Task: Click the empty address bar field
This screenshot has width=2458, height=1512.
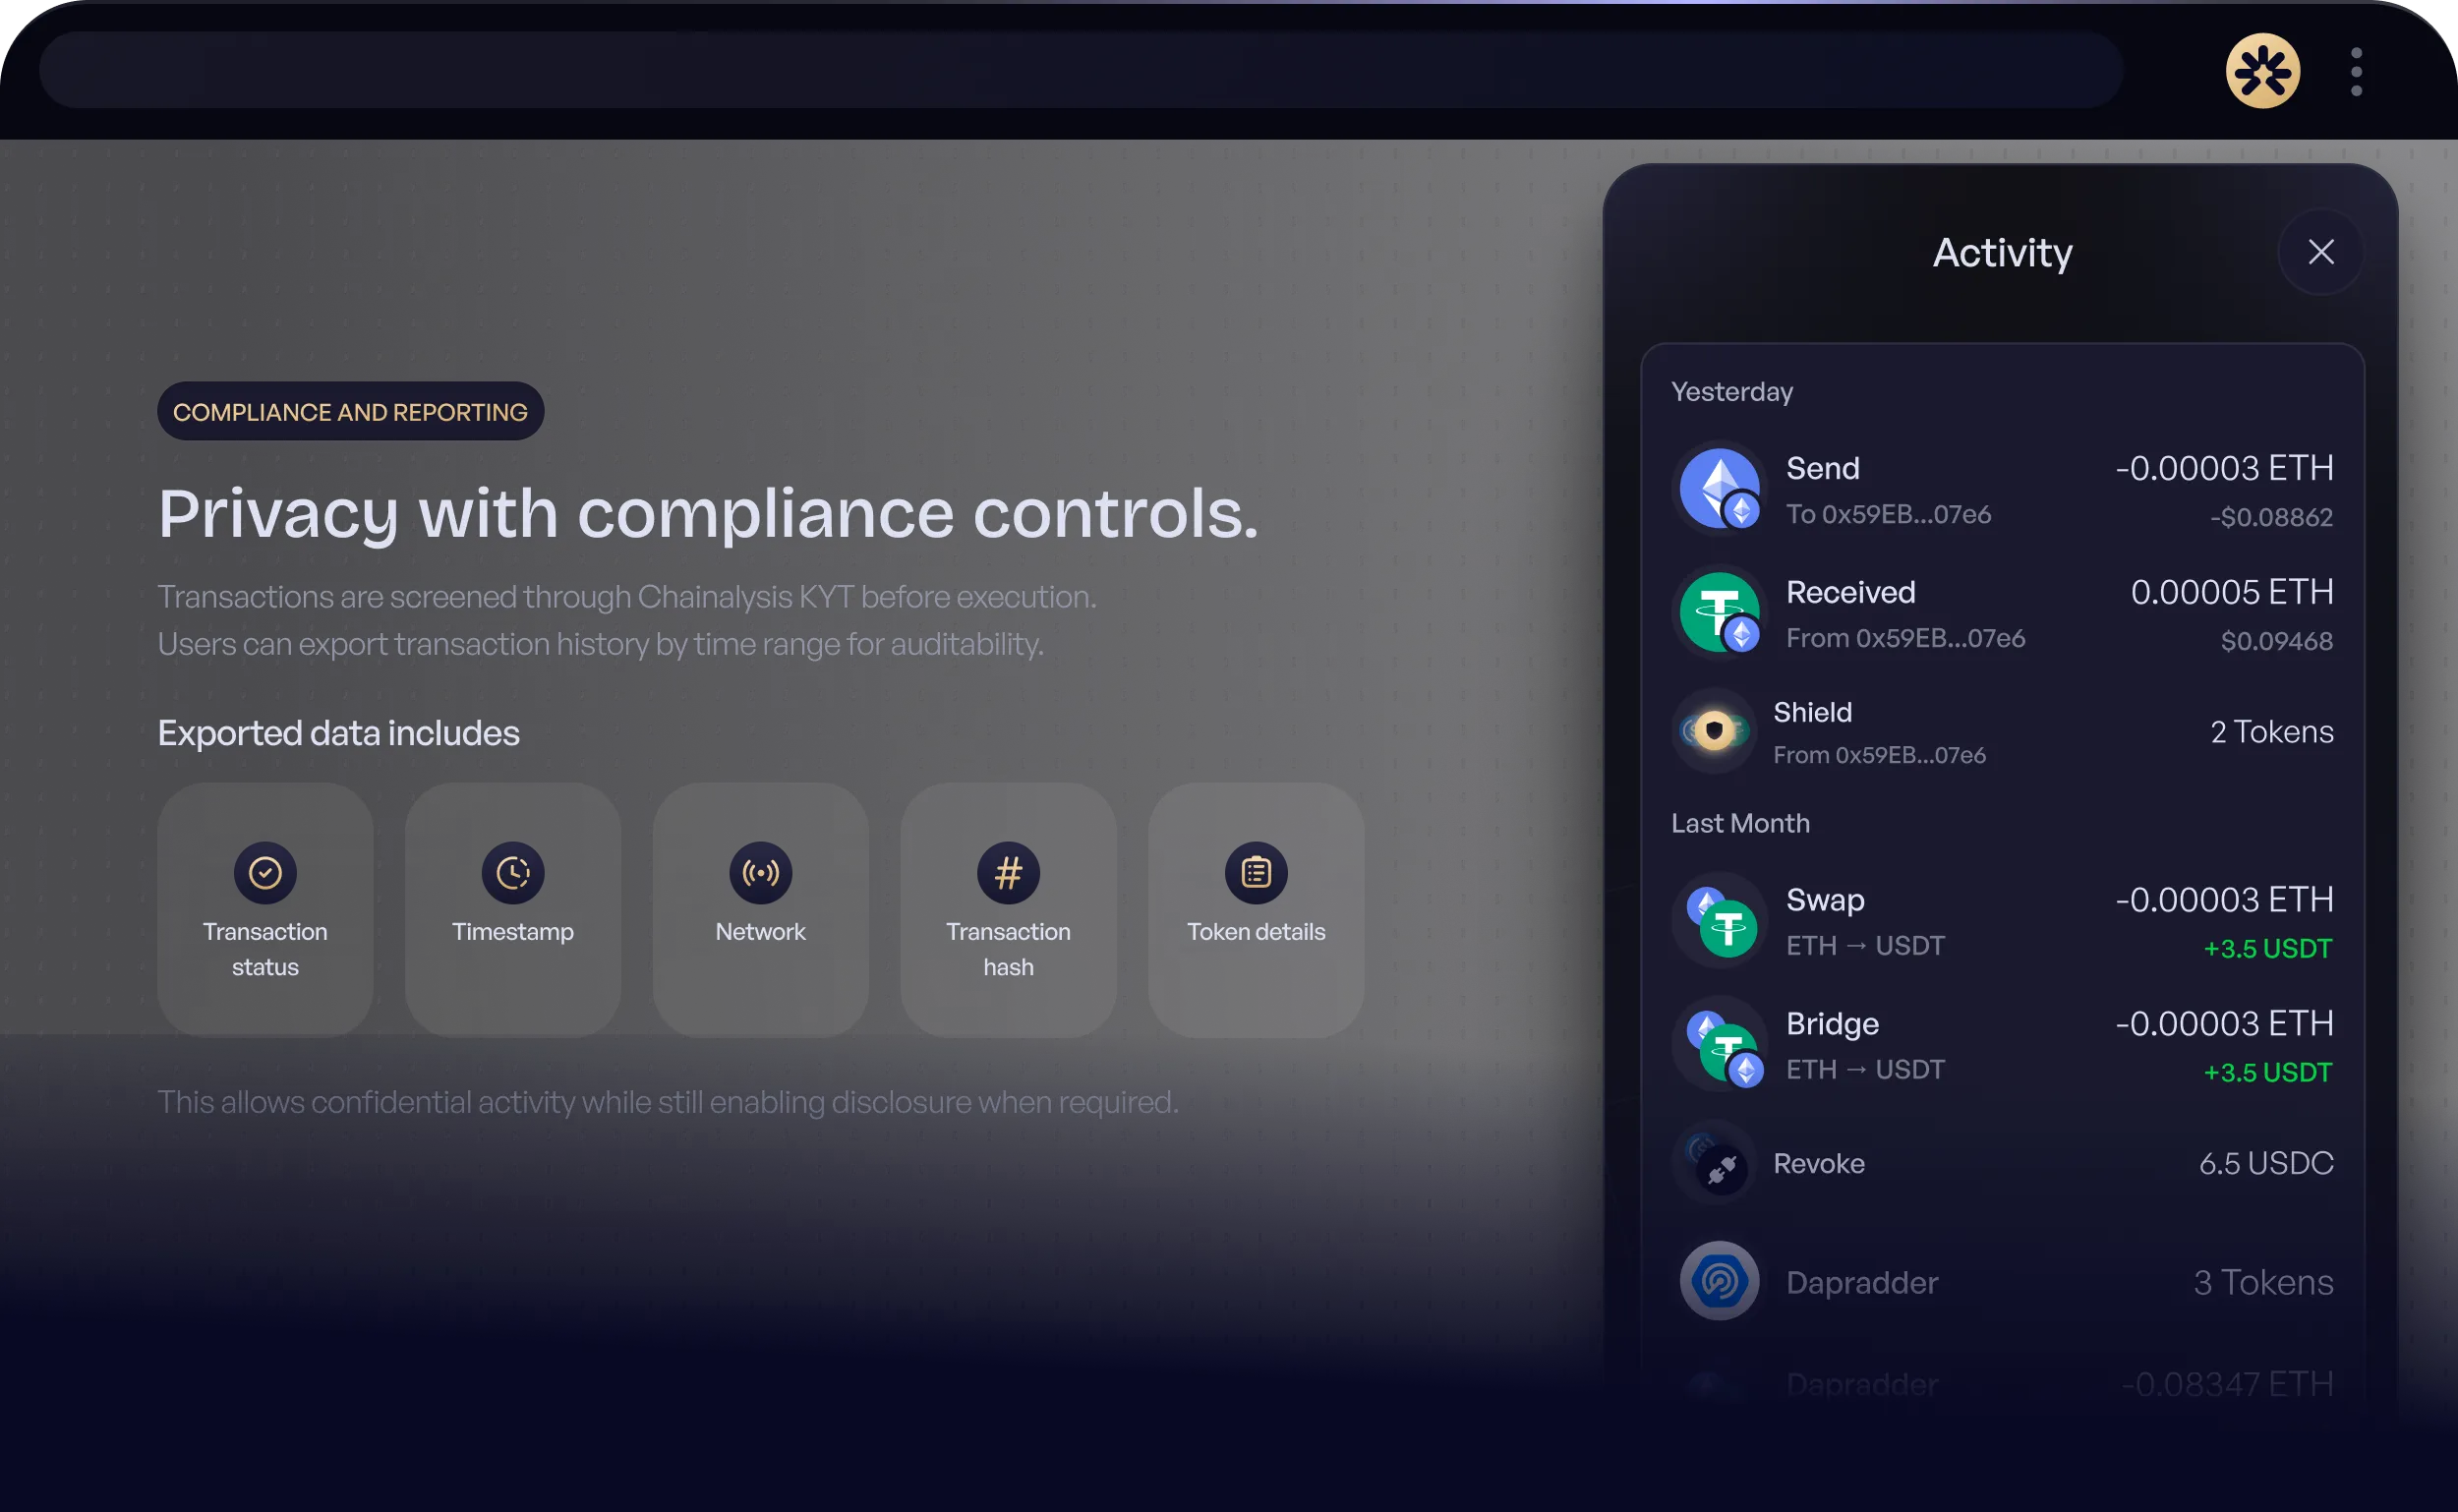Action: [x=1081, y=70]
